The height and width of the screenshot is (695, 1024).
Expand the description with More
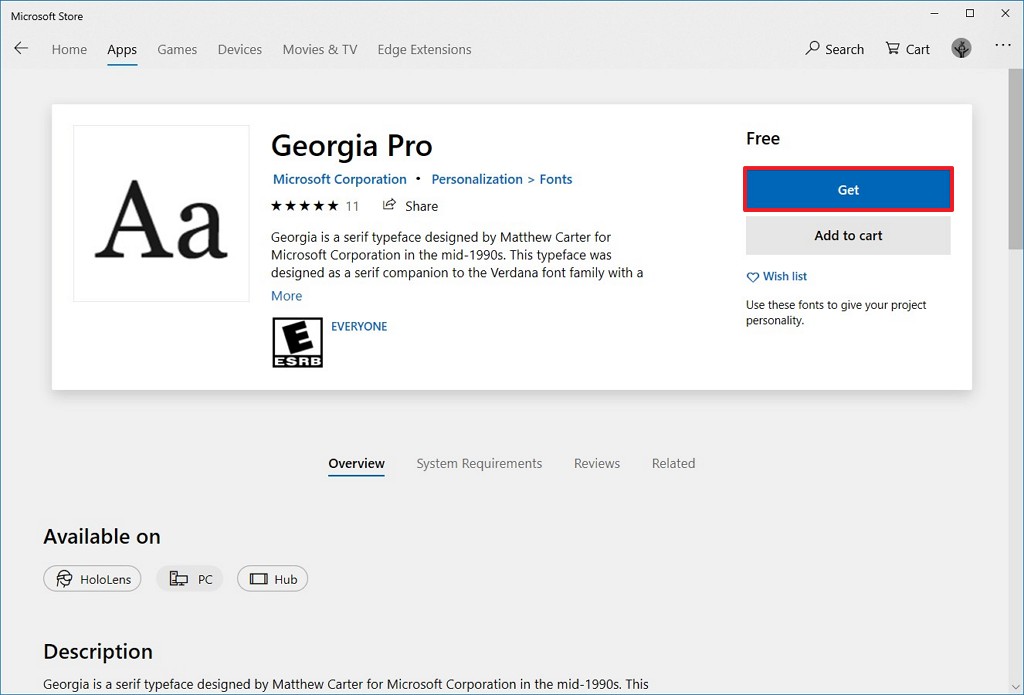pos(287,296)
